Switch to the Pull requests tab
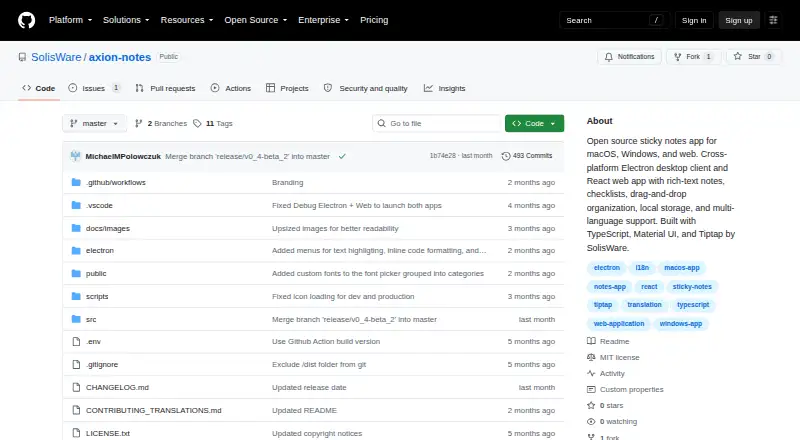The image size is (800, 440). point(165,88)
